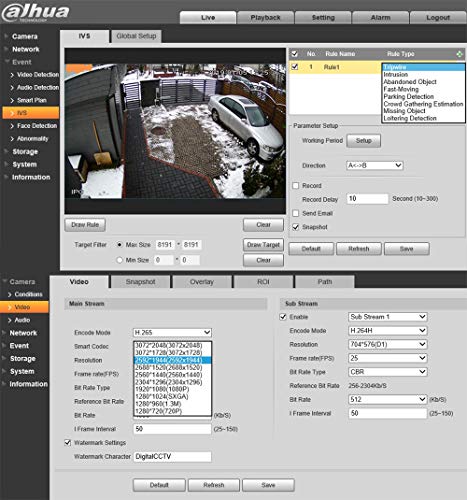Click the Dahua logo
The width and height of the screenshot is (467, 500).
click(x=35, y=12)
